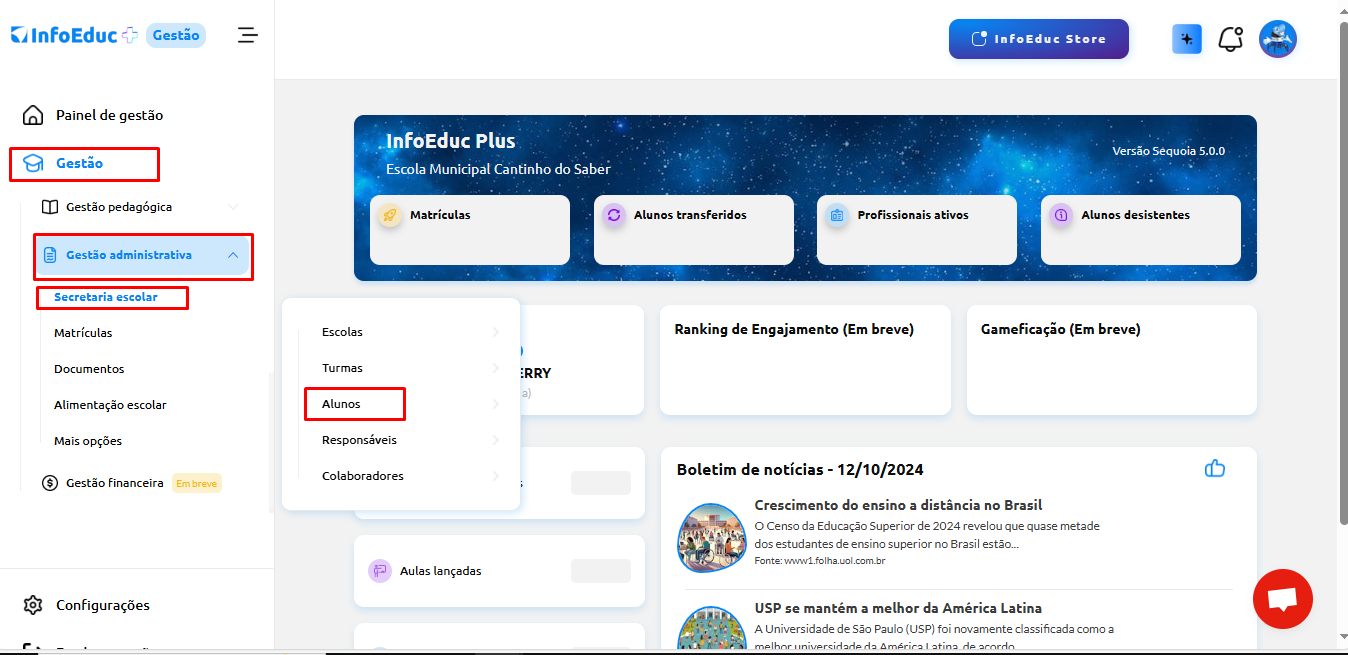The image size is (1348, 655).
Task: Open news USP se mantém a melhor
Action: [x=898, y=608]
